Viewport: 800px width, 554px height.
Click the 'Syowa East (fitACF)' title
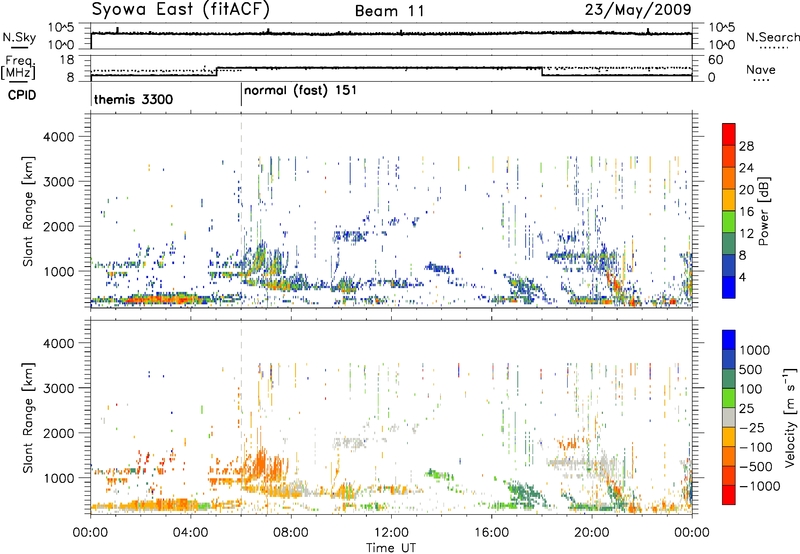click(x=181, y=10)
